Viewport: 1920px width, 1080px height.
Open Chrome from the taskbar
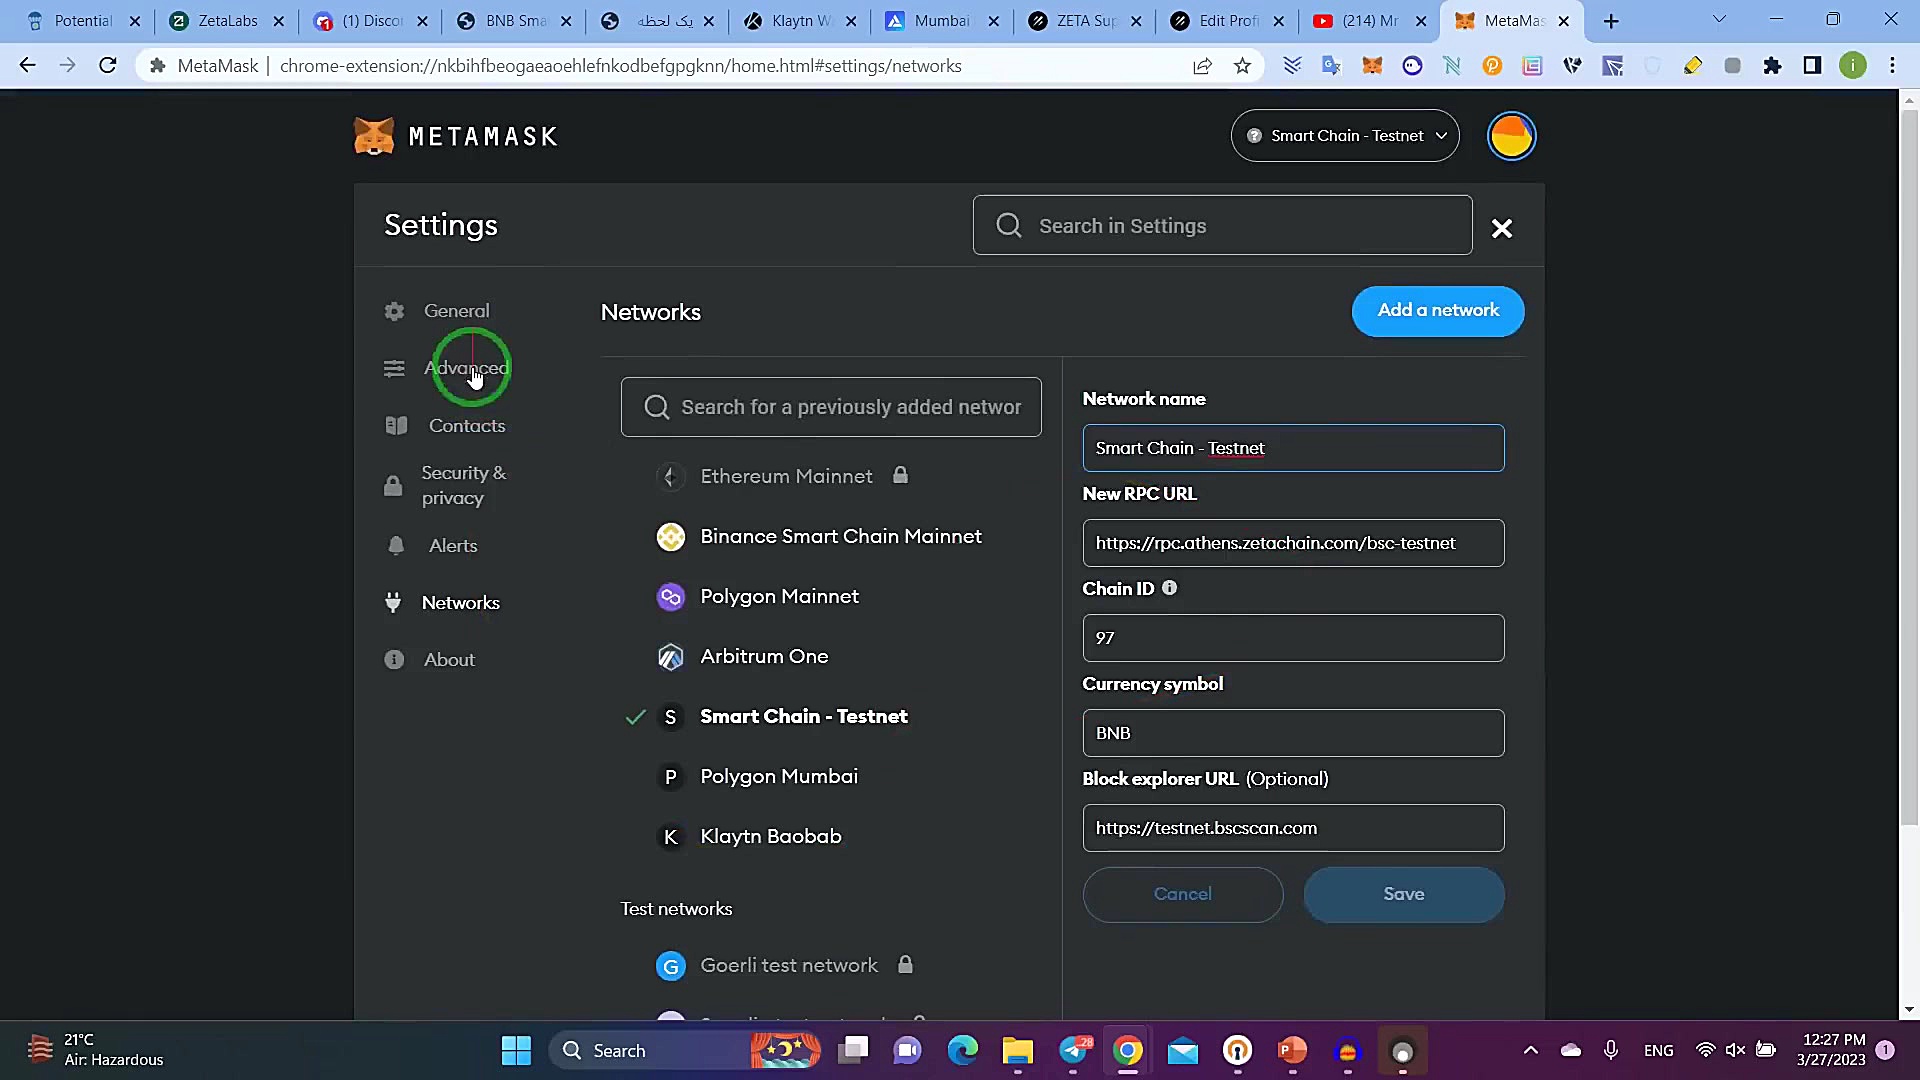point(1127,1050)
